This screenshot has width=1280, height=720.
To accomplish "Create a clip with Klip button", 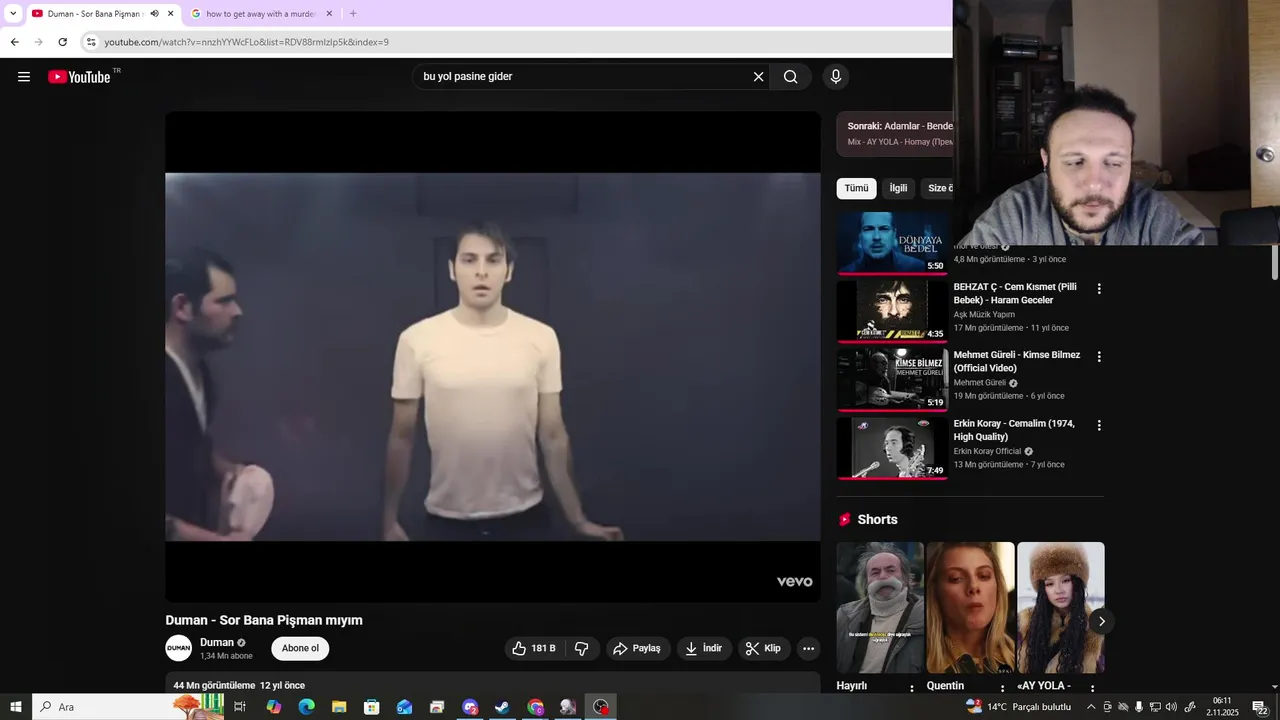I will 764,648.
